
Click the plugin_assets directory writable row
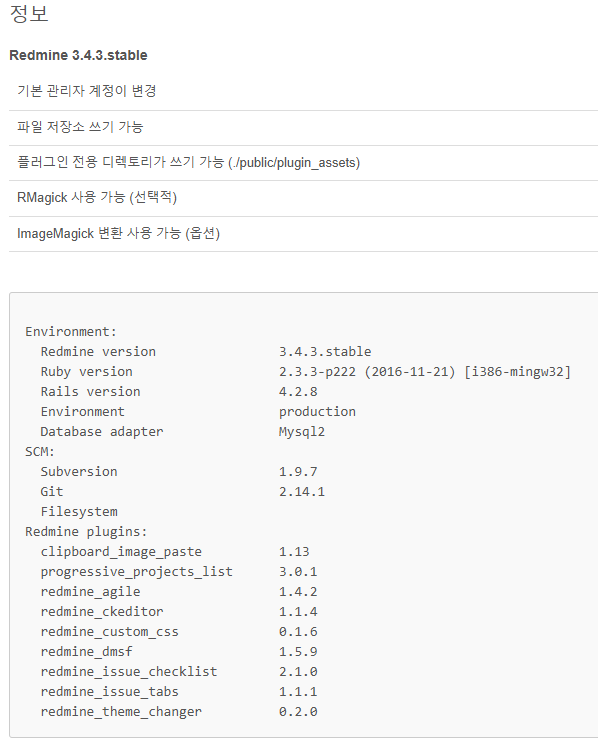pyautogui.click(x=303, y=163)
